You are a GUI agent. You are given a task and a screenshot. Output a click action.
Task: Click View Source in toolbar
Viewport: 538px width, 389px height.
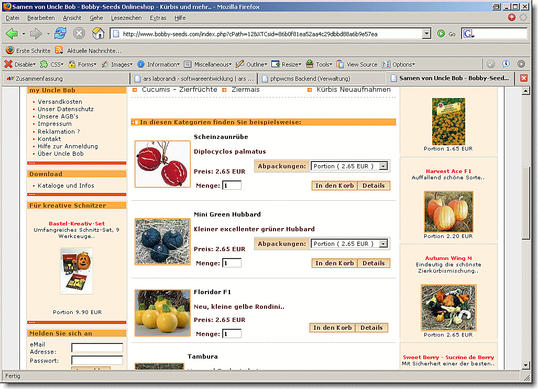coord(357,64)
